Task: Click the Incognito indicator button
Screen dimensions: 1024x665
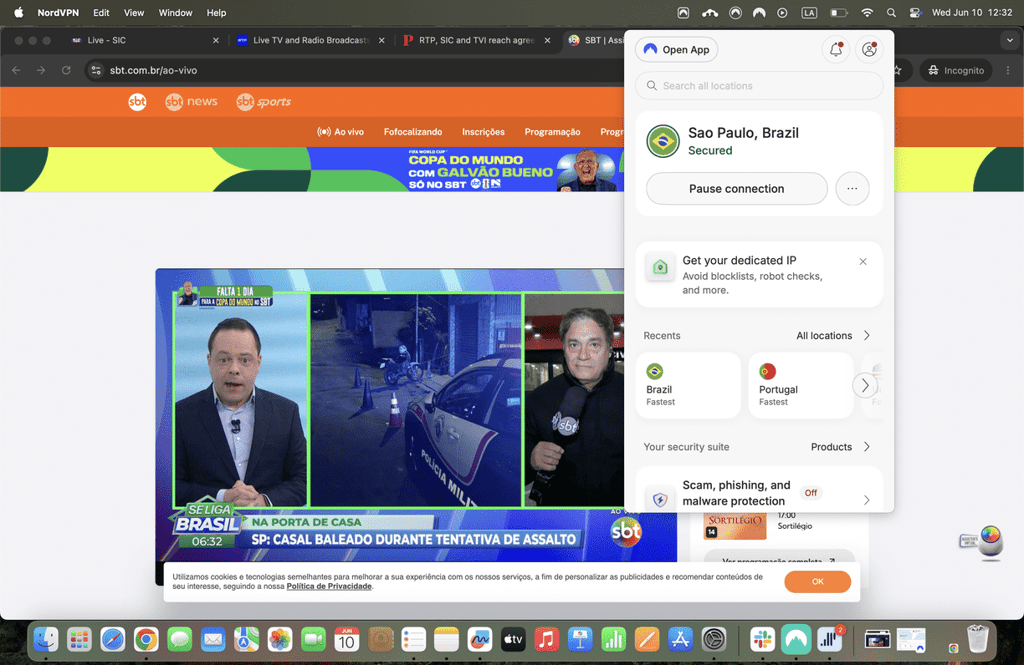Action: tap(956, 70)
